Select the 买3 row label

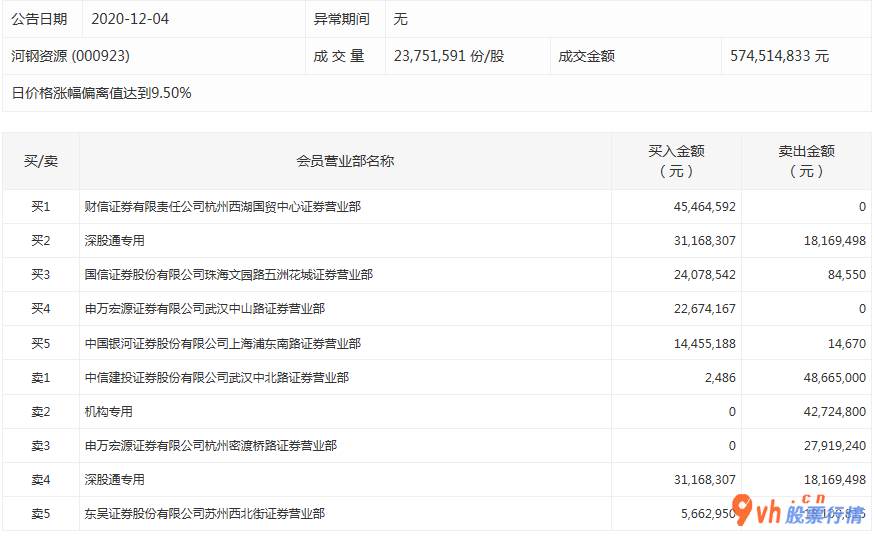coord(41,275)
